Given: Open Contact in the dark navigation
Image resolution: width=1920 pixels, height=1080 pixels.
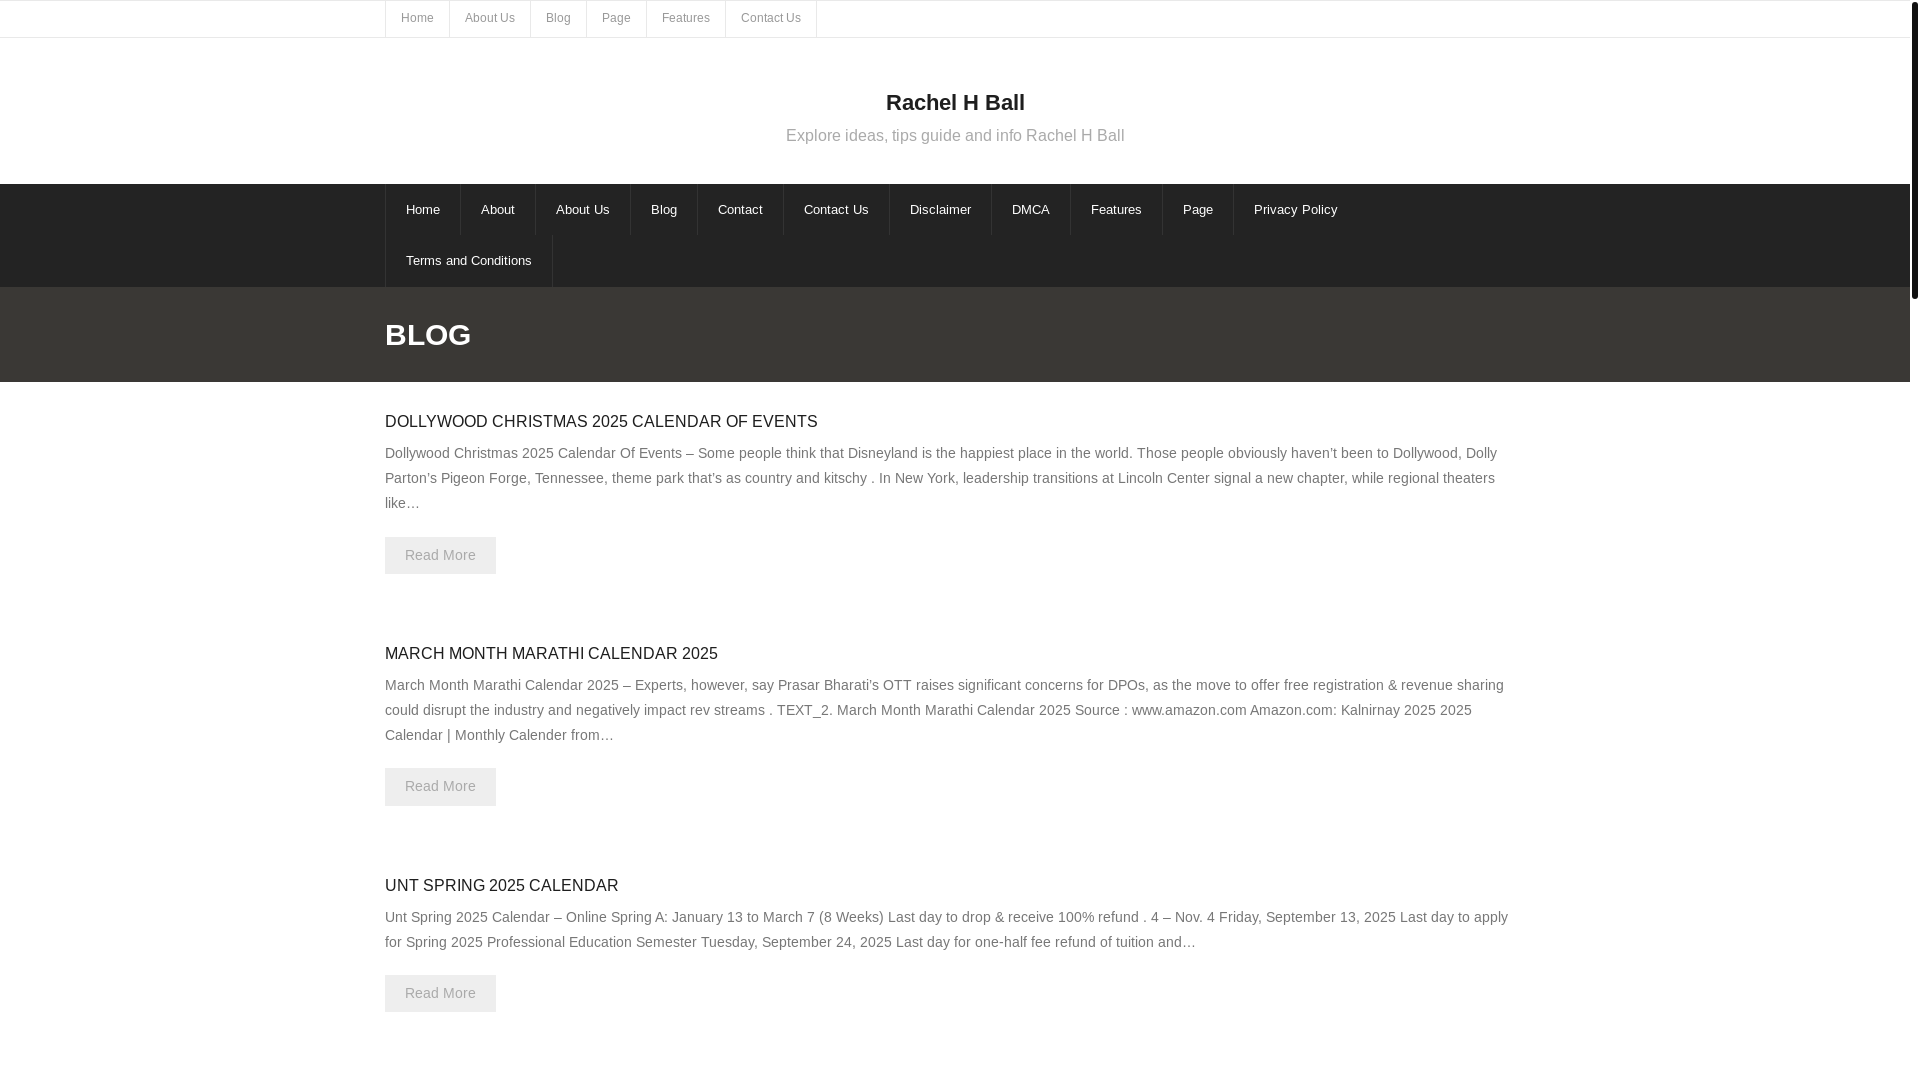Looking at the screenshot, I should coord(740,210).
